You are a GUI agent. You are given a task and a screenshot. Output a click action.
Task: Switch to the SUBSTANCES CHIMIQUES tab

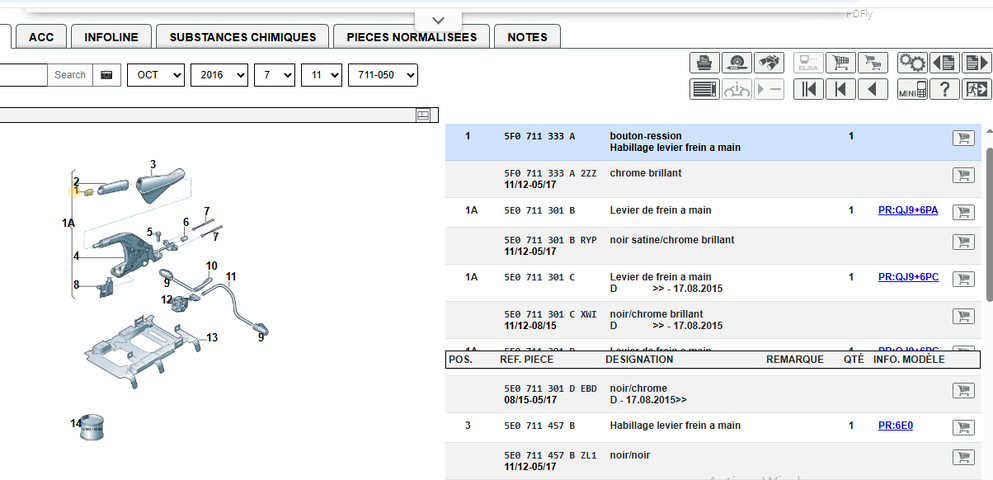(x=243, y=37)
